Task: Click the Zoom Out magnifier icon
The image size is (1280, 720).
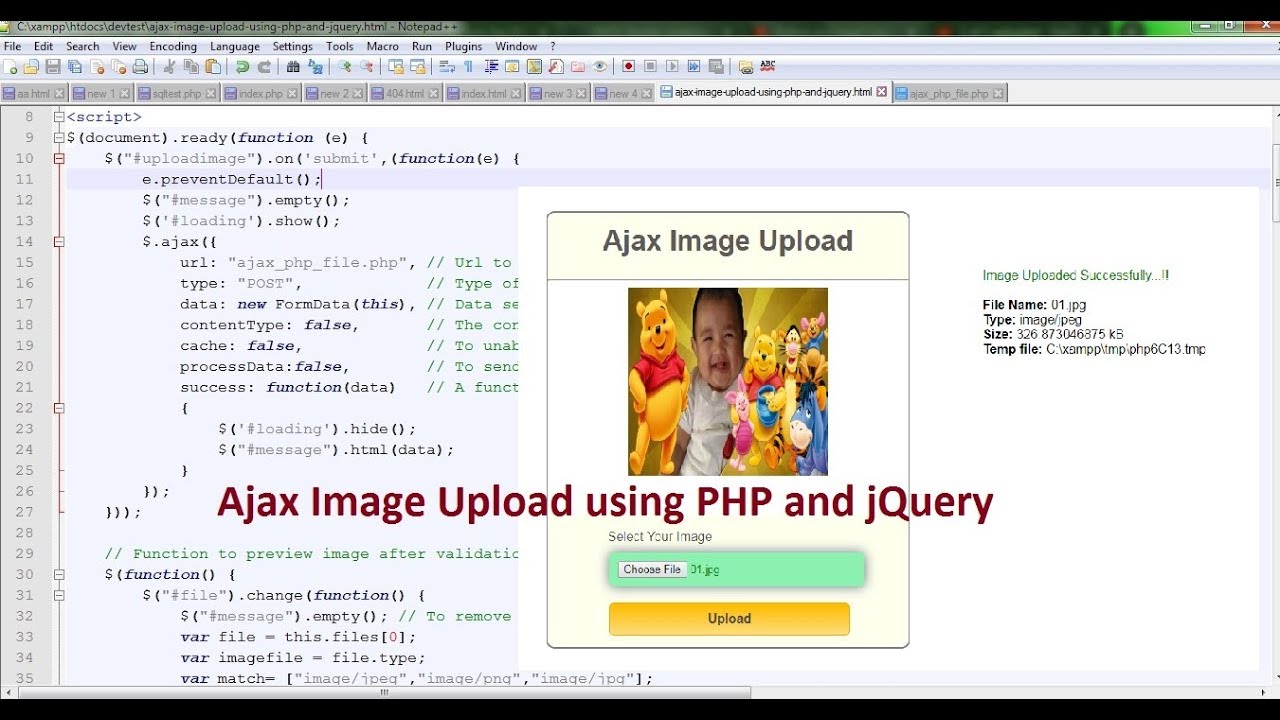Action: point(366,67)
